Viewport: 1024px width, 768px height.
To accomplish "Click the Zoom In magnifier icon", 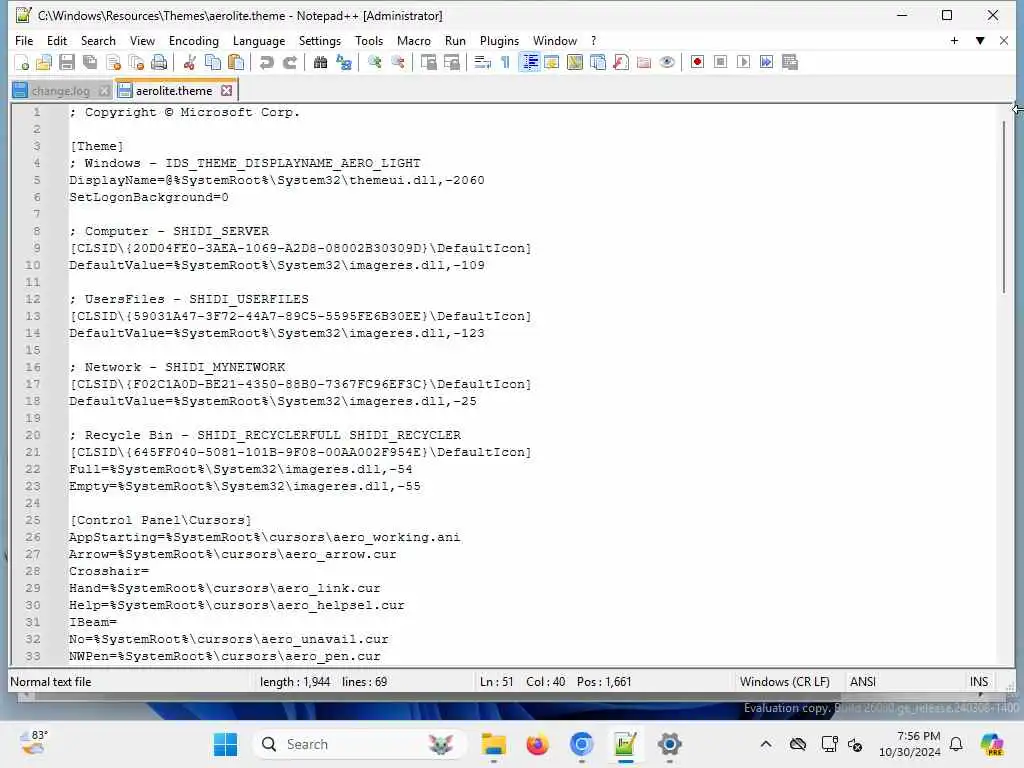I will (374, 63).
